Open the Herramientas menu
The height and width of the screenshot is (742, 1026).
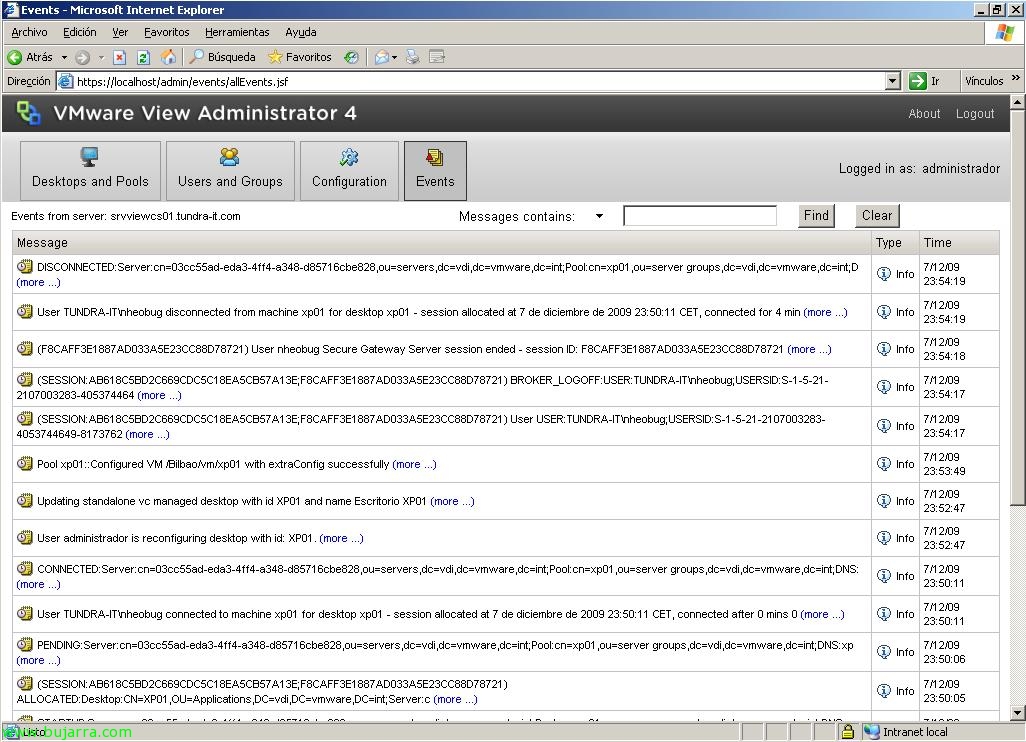pos(237,32)
